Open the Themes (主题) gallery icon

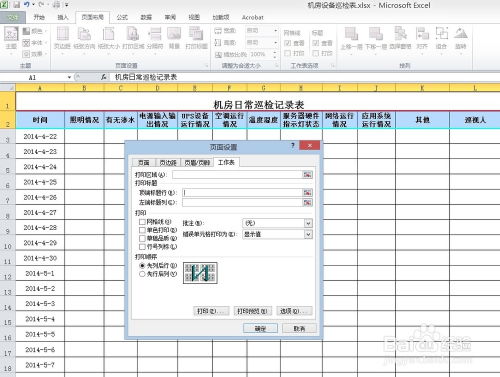pos(11,34)
